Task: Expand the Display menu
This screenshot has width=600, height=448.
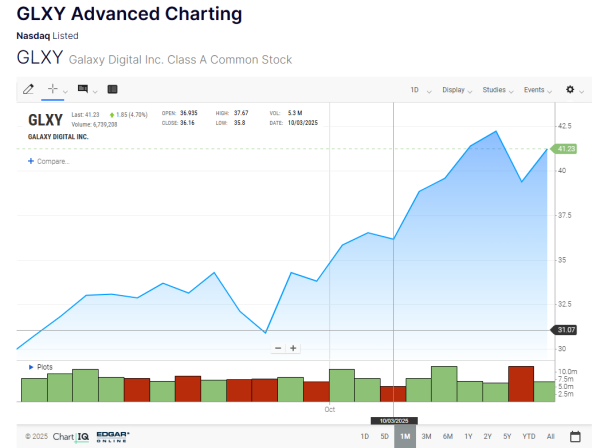Action: 457,90
